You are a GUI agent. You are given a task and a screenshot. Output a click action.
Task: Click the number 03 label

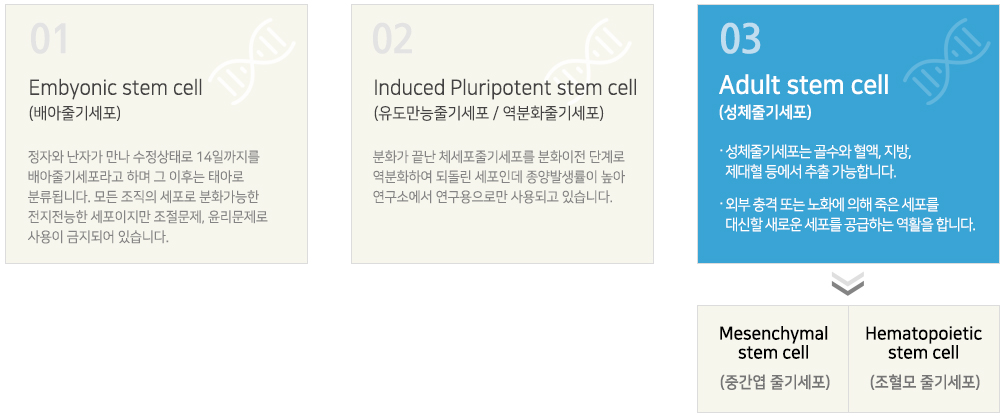coord(740,39)
